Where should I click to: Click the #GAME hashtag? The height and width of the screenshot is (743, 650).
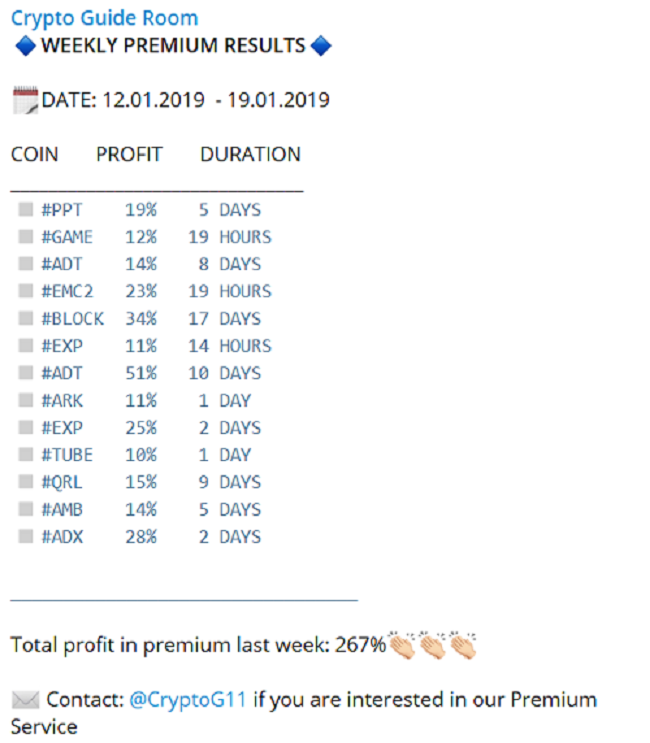67,237
